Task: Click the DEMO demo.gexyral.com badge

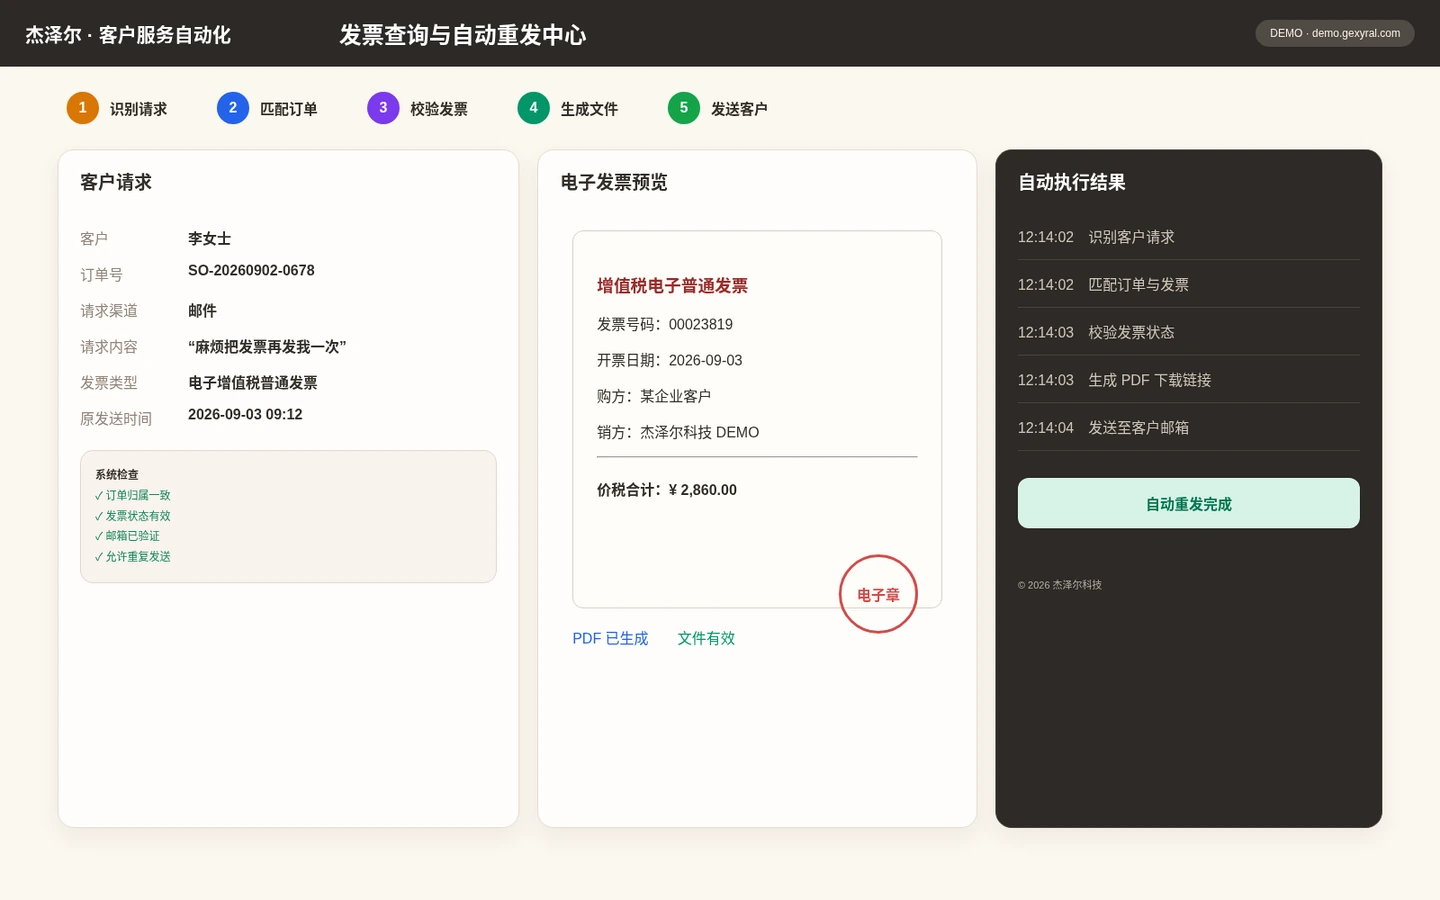Action: pyautogui.click(x=1335, y=33)
